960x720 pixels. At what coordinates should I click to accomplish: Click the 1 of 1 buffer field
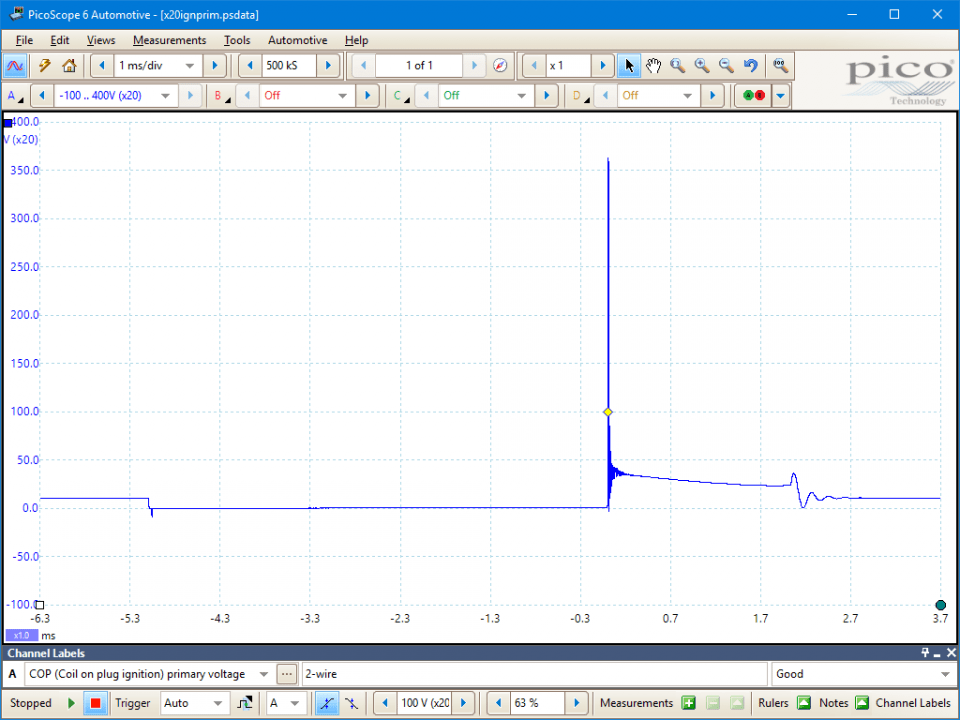[x=419, y=66]
